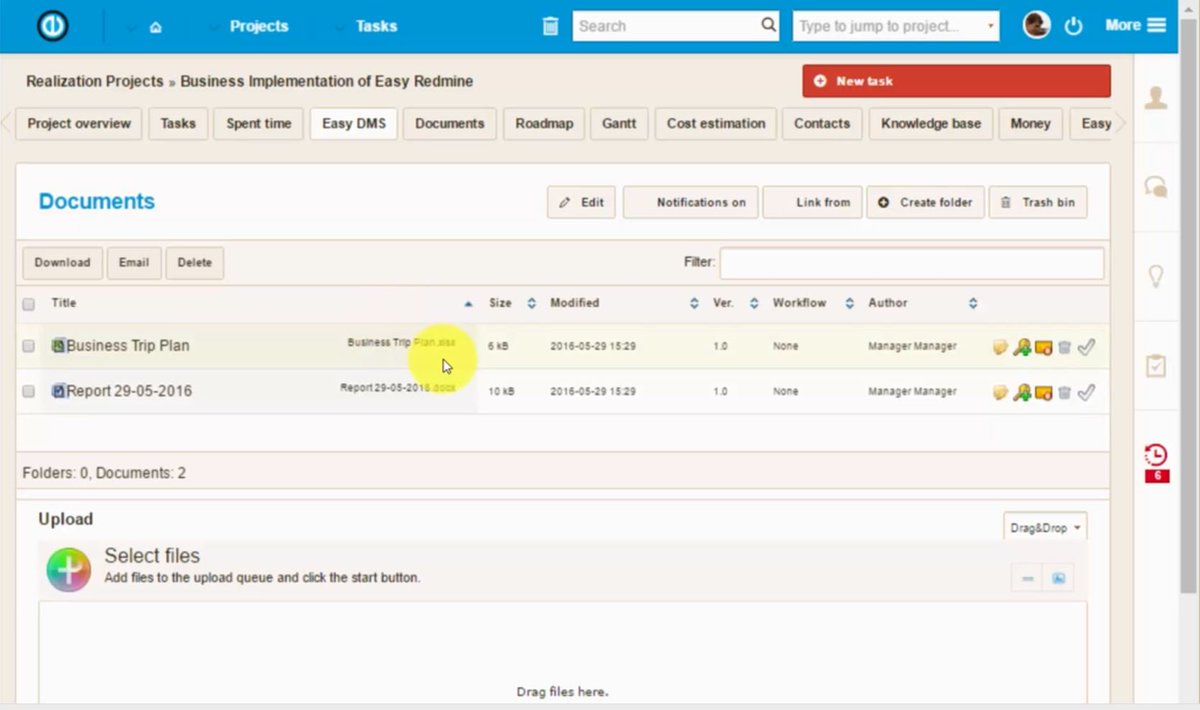The width and height of the screenshot is (1200, 710).
Task: Click the thumbnail view icon in upload panel
Action: pyautogui.click(x=1058, y=578)
